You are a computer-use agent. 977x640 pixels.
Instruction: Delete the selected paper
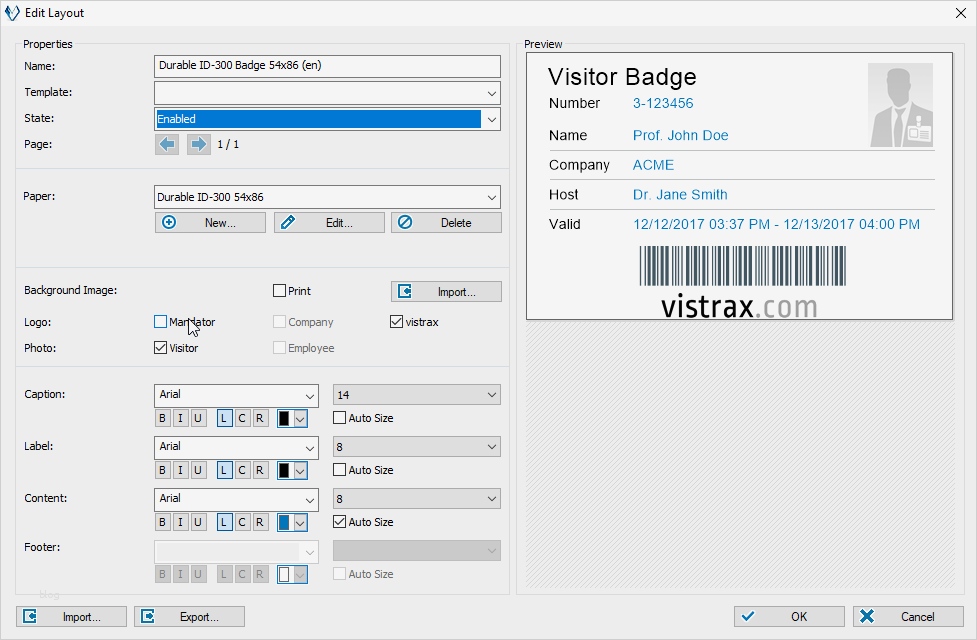click(x=446, y=222)
